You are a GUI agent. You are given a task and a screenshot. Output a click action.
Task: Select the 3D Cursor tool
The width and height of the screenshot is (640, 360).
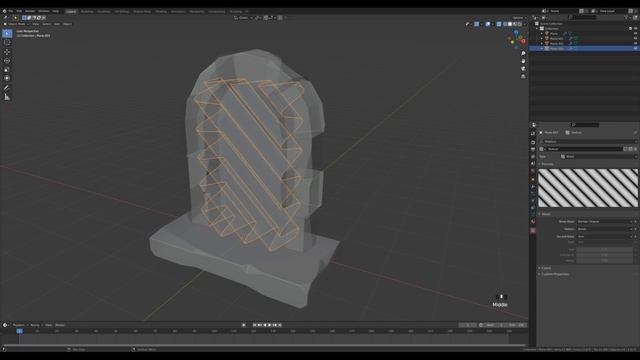tap(7, 42)
